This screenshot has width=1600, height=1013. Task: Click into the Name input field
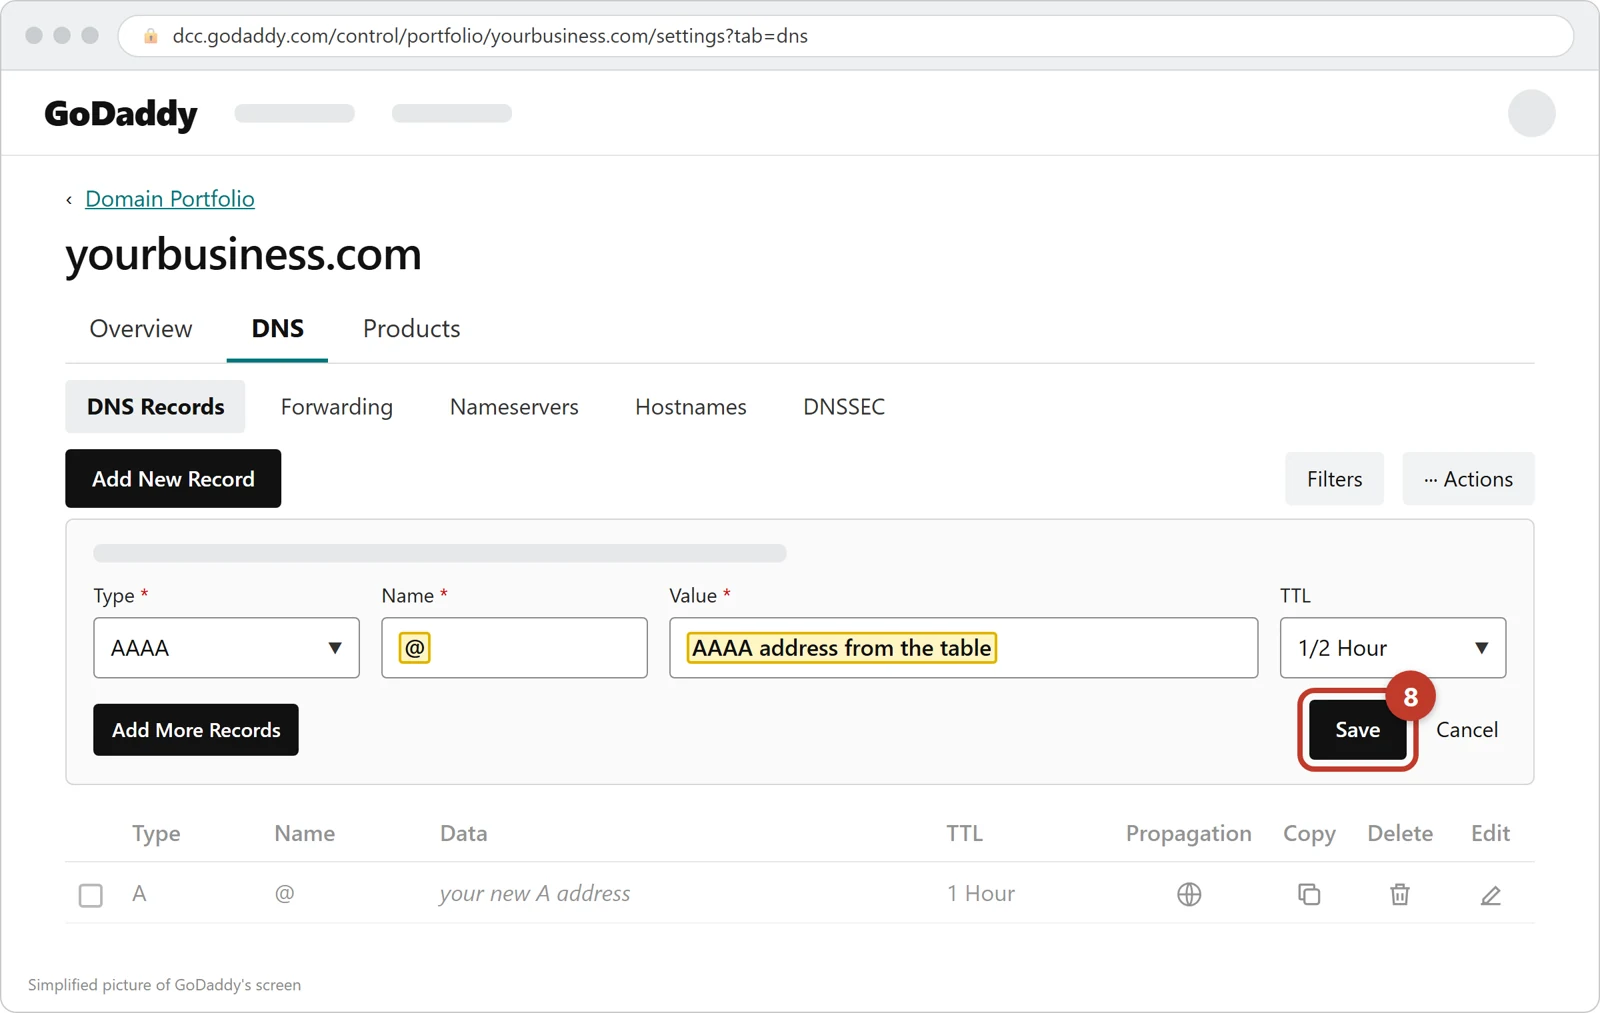click(514, 648)
